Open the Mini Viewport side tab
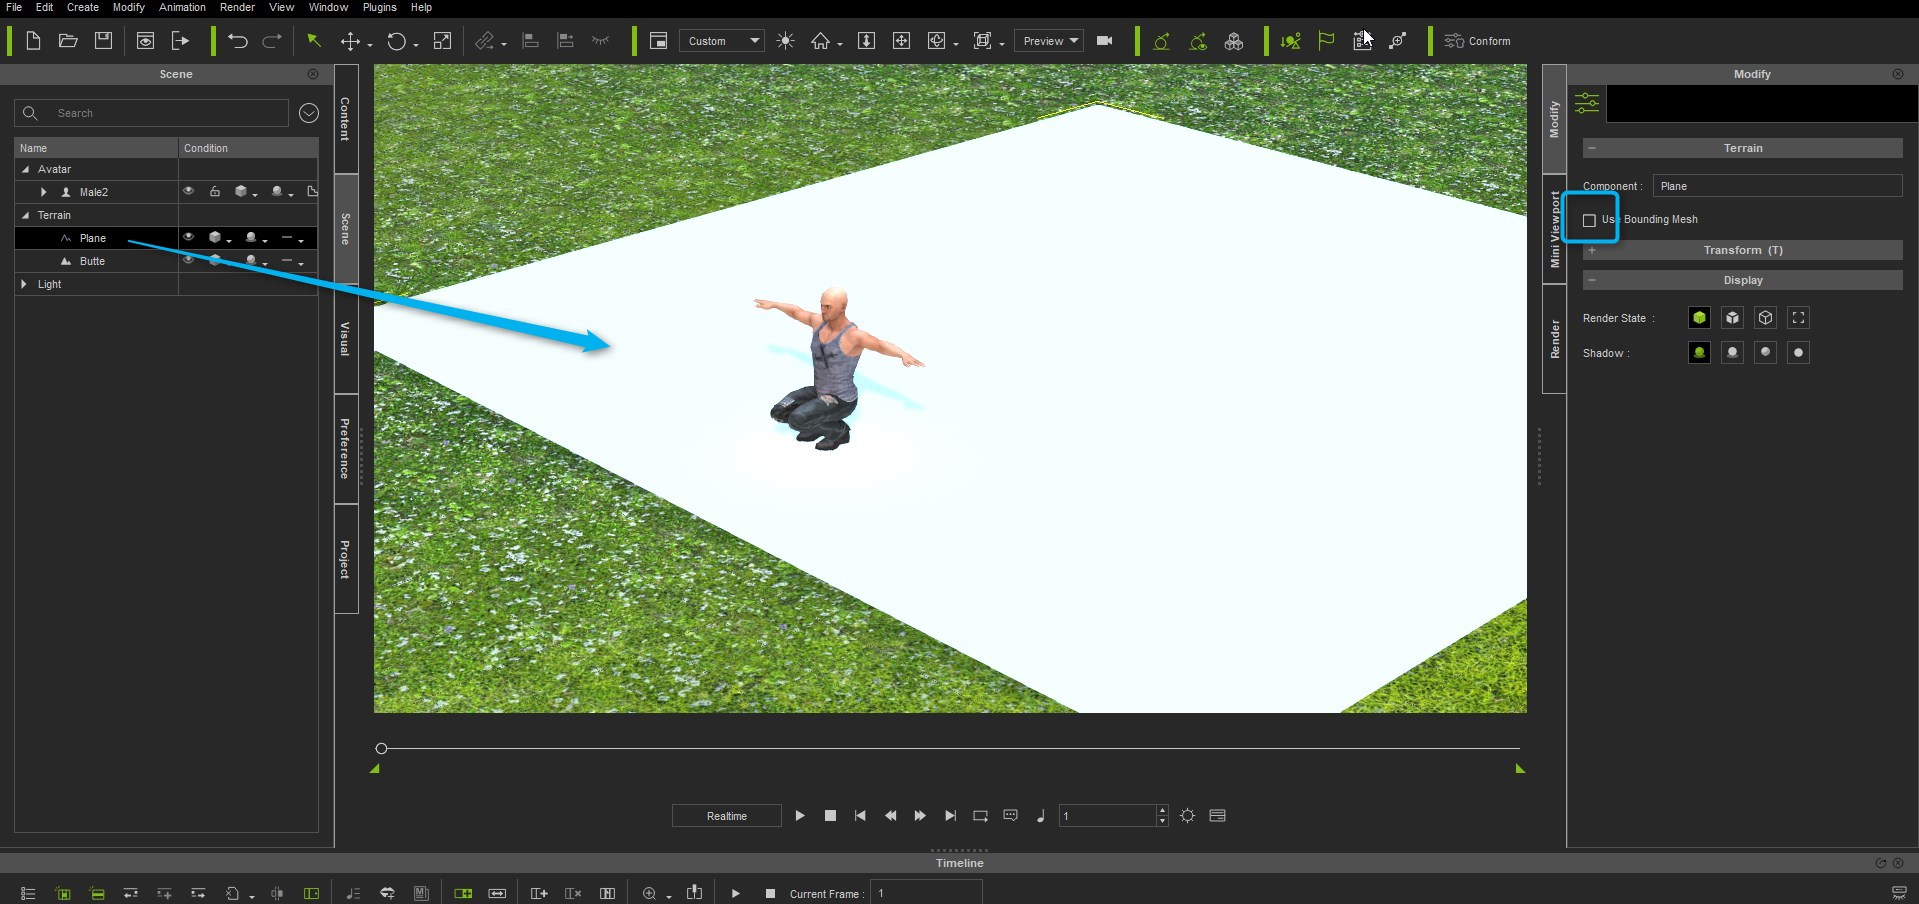This screenshot has height=904, width=1919. click(1554, 229)
